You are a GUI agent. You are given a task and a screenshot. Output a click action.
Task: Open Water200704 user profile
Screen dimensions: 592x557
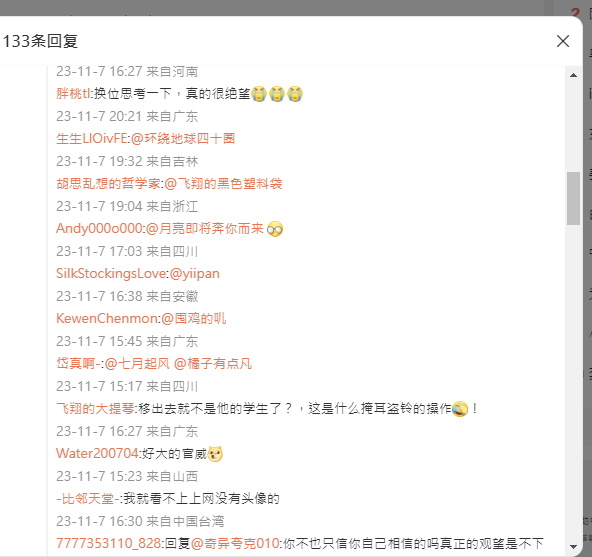pyautogui.click(x=97, y=453)
